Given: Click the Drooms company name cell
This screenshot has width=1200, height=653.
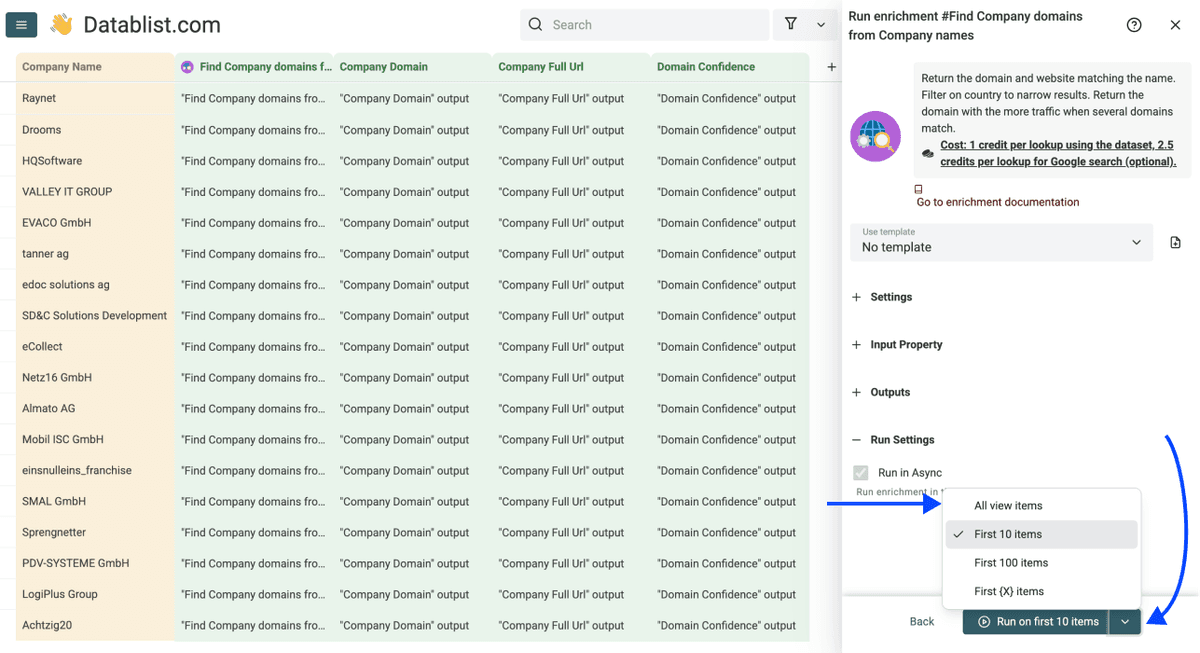Looking at the screenshot, I should click(95, 130).
